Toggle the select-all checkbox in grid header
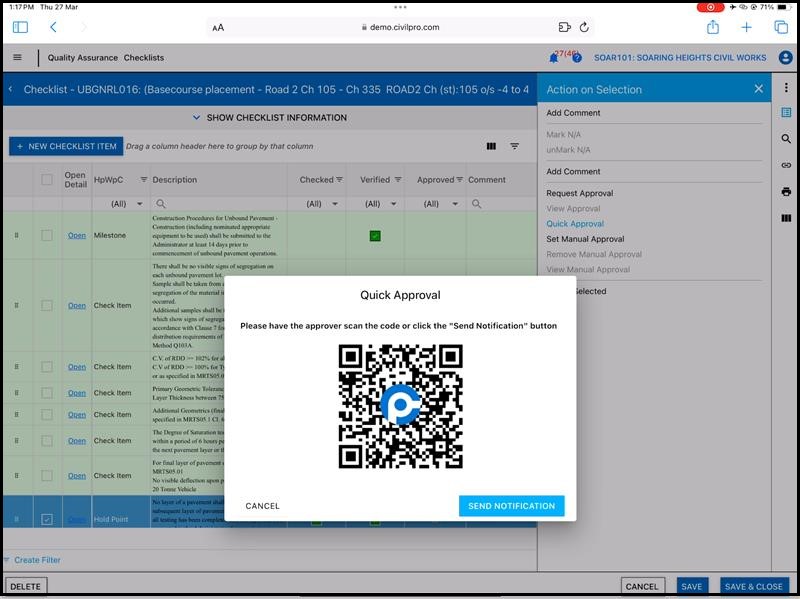Screen dimensions: 800x599 pos(47,180)
